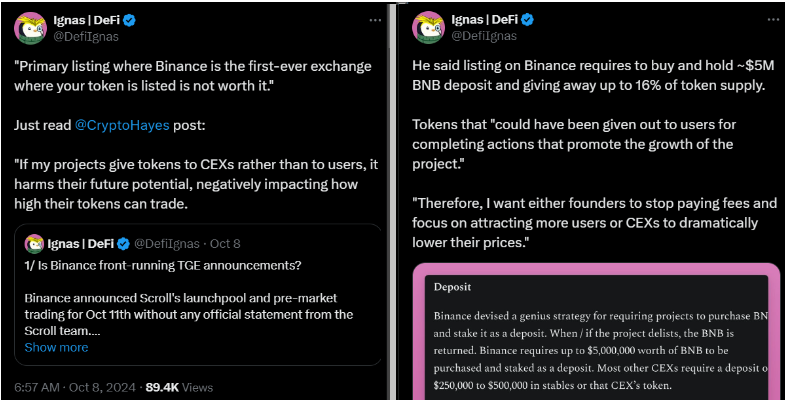The width and height of the screenshot is (785, 400).
Task: Click the Ignas profile avatar on the Primary listing tweet
Action: click(x=31, y=27)
